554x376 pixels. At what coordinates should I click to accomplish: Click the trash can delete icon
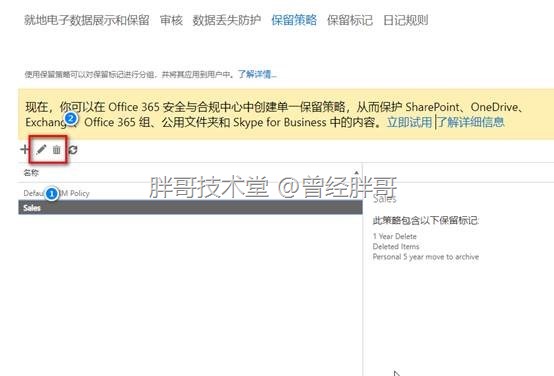(57, 150)
